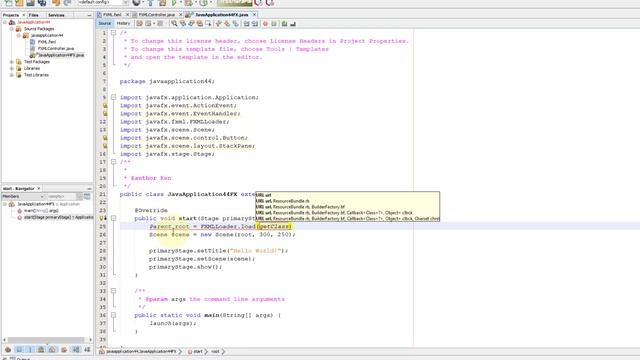Click the Find Next Occurrence icon
This screenshot has height=360, width=640.
click(x=191, y=24)
